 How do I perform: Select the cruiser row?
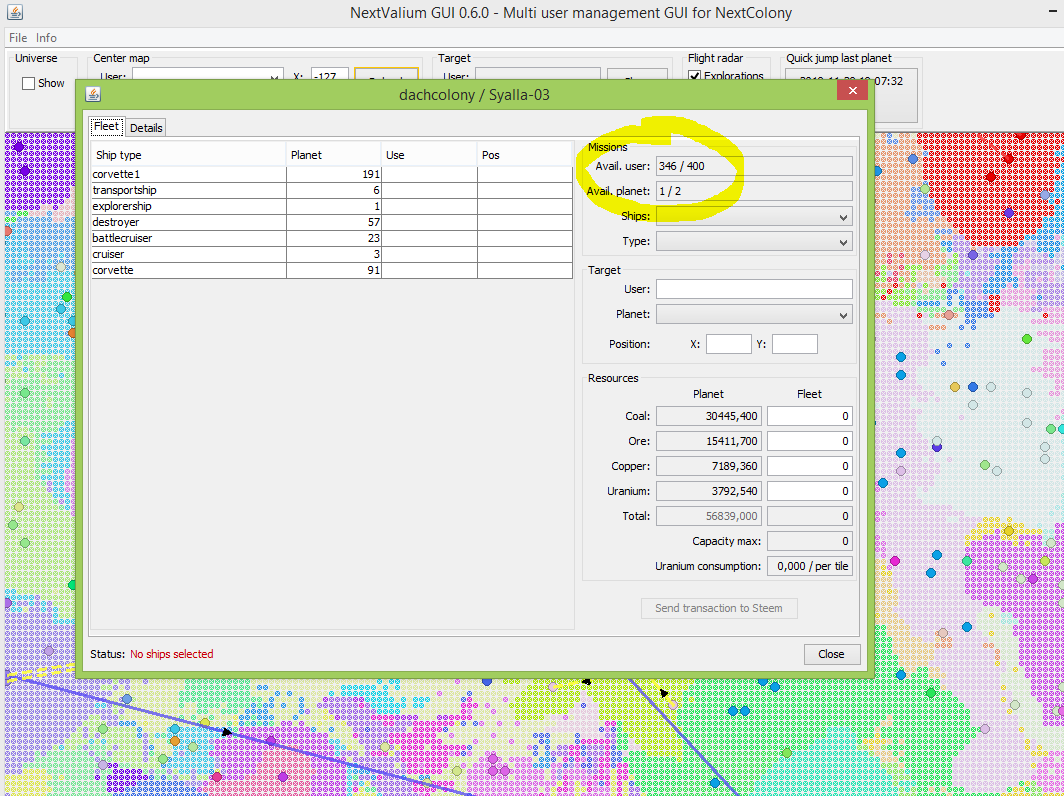point(332,254)
